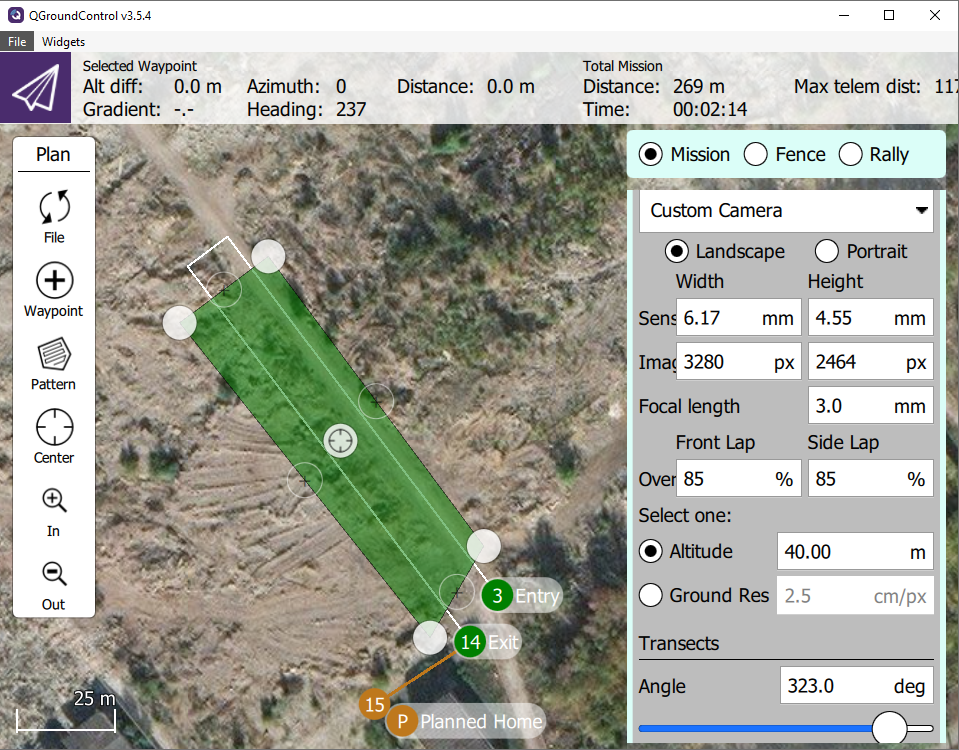Click the paper plane Fly view icon
The image size is (959, 750).
(x=35, y=87)
